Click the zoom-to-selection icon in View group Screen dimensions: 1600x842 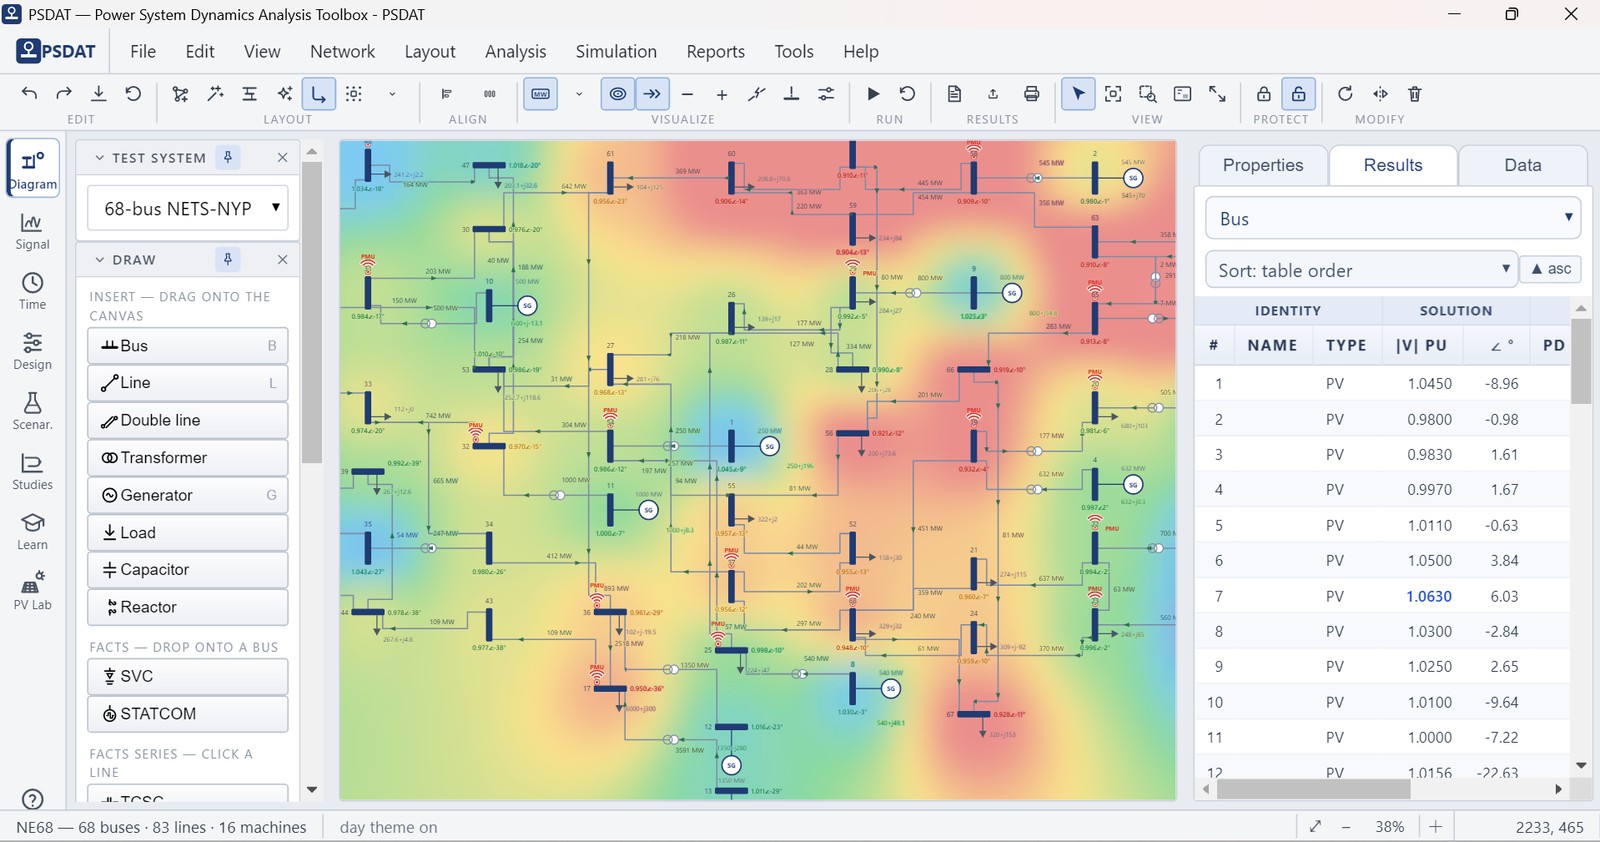(1148, 94)
